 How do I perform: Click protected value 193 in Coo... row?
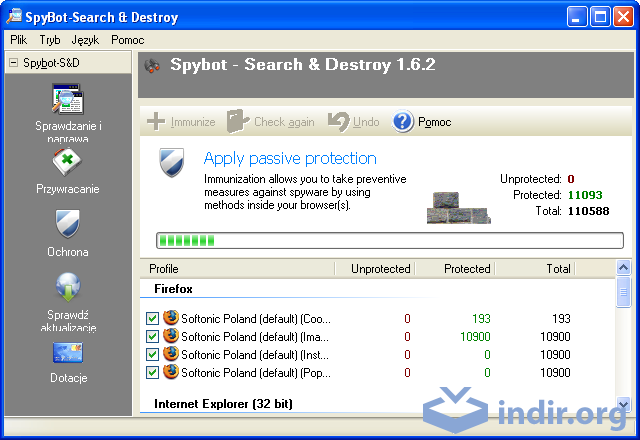tap(481, 319)
